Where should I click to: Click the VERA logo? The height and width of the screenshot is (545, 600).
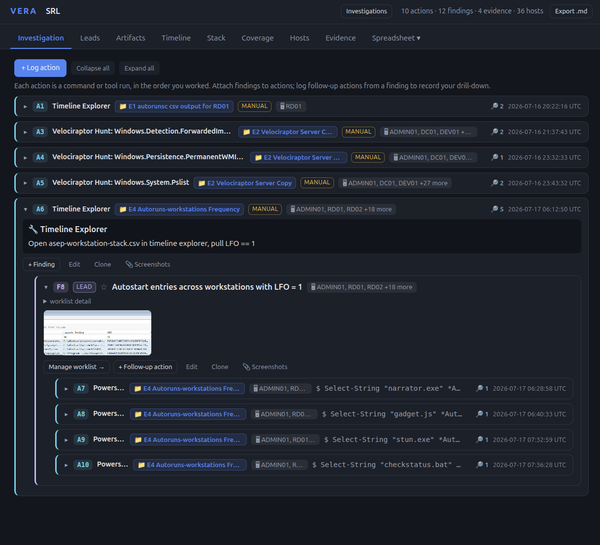[23, 11]
